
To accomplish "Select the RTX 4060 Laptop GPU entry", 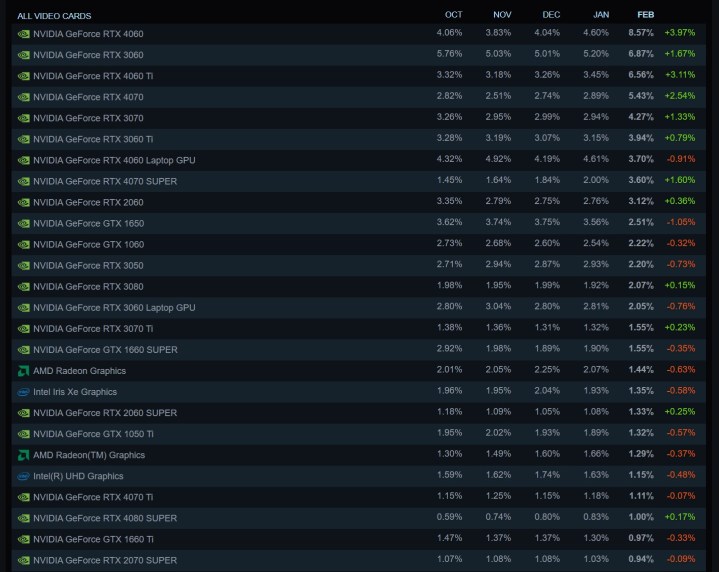I will 114,159.
